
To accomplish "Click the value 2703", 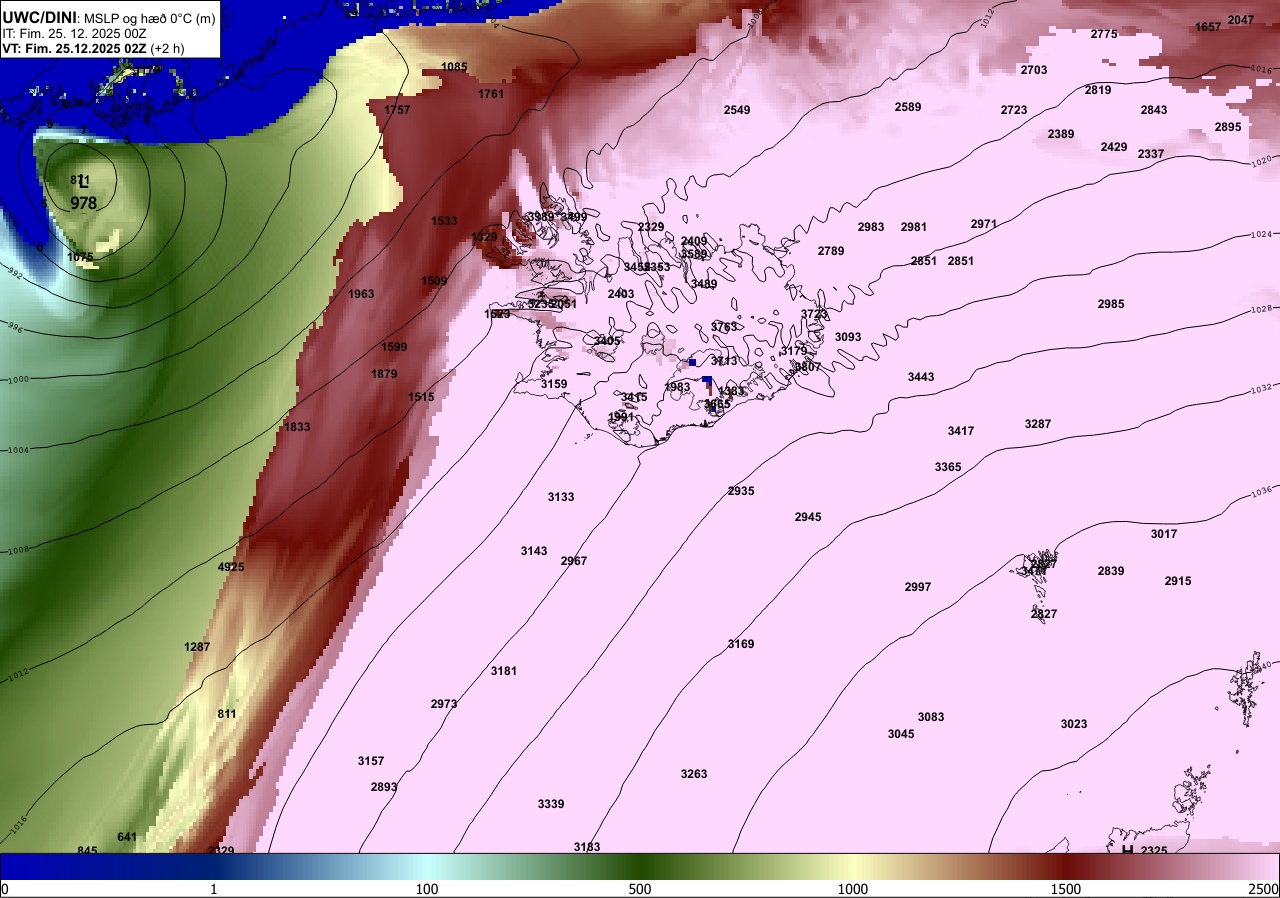I will (1034, 70).
